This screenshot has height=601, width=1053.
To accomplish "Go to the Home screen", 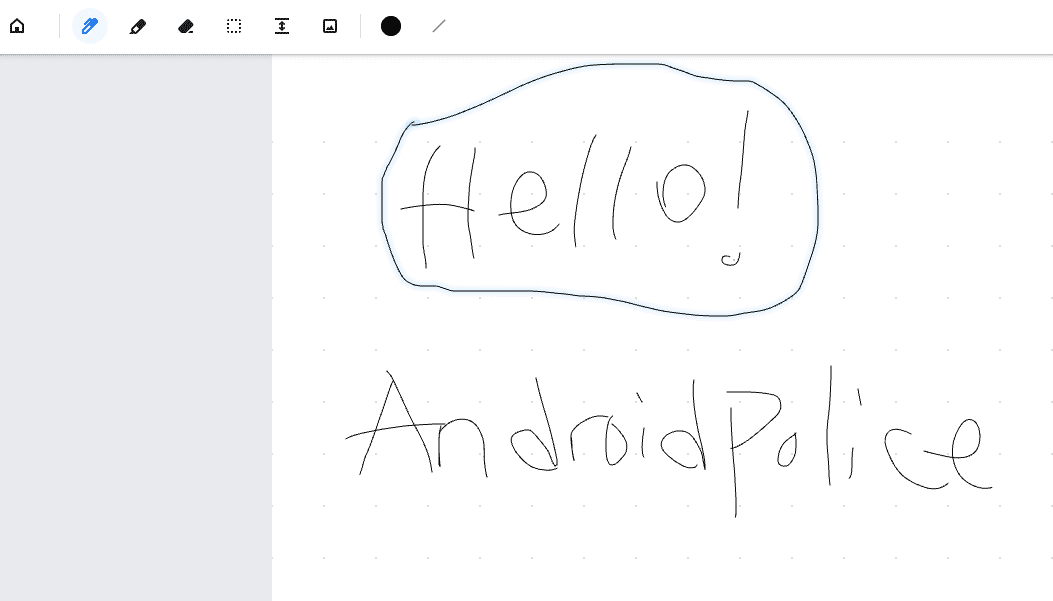I will coord(17,26).
